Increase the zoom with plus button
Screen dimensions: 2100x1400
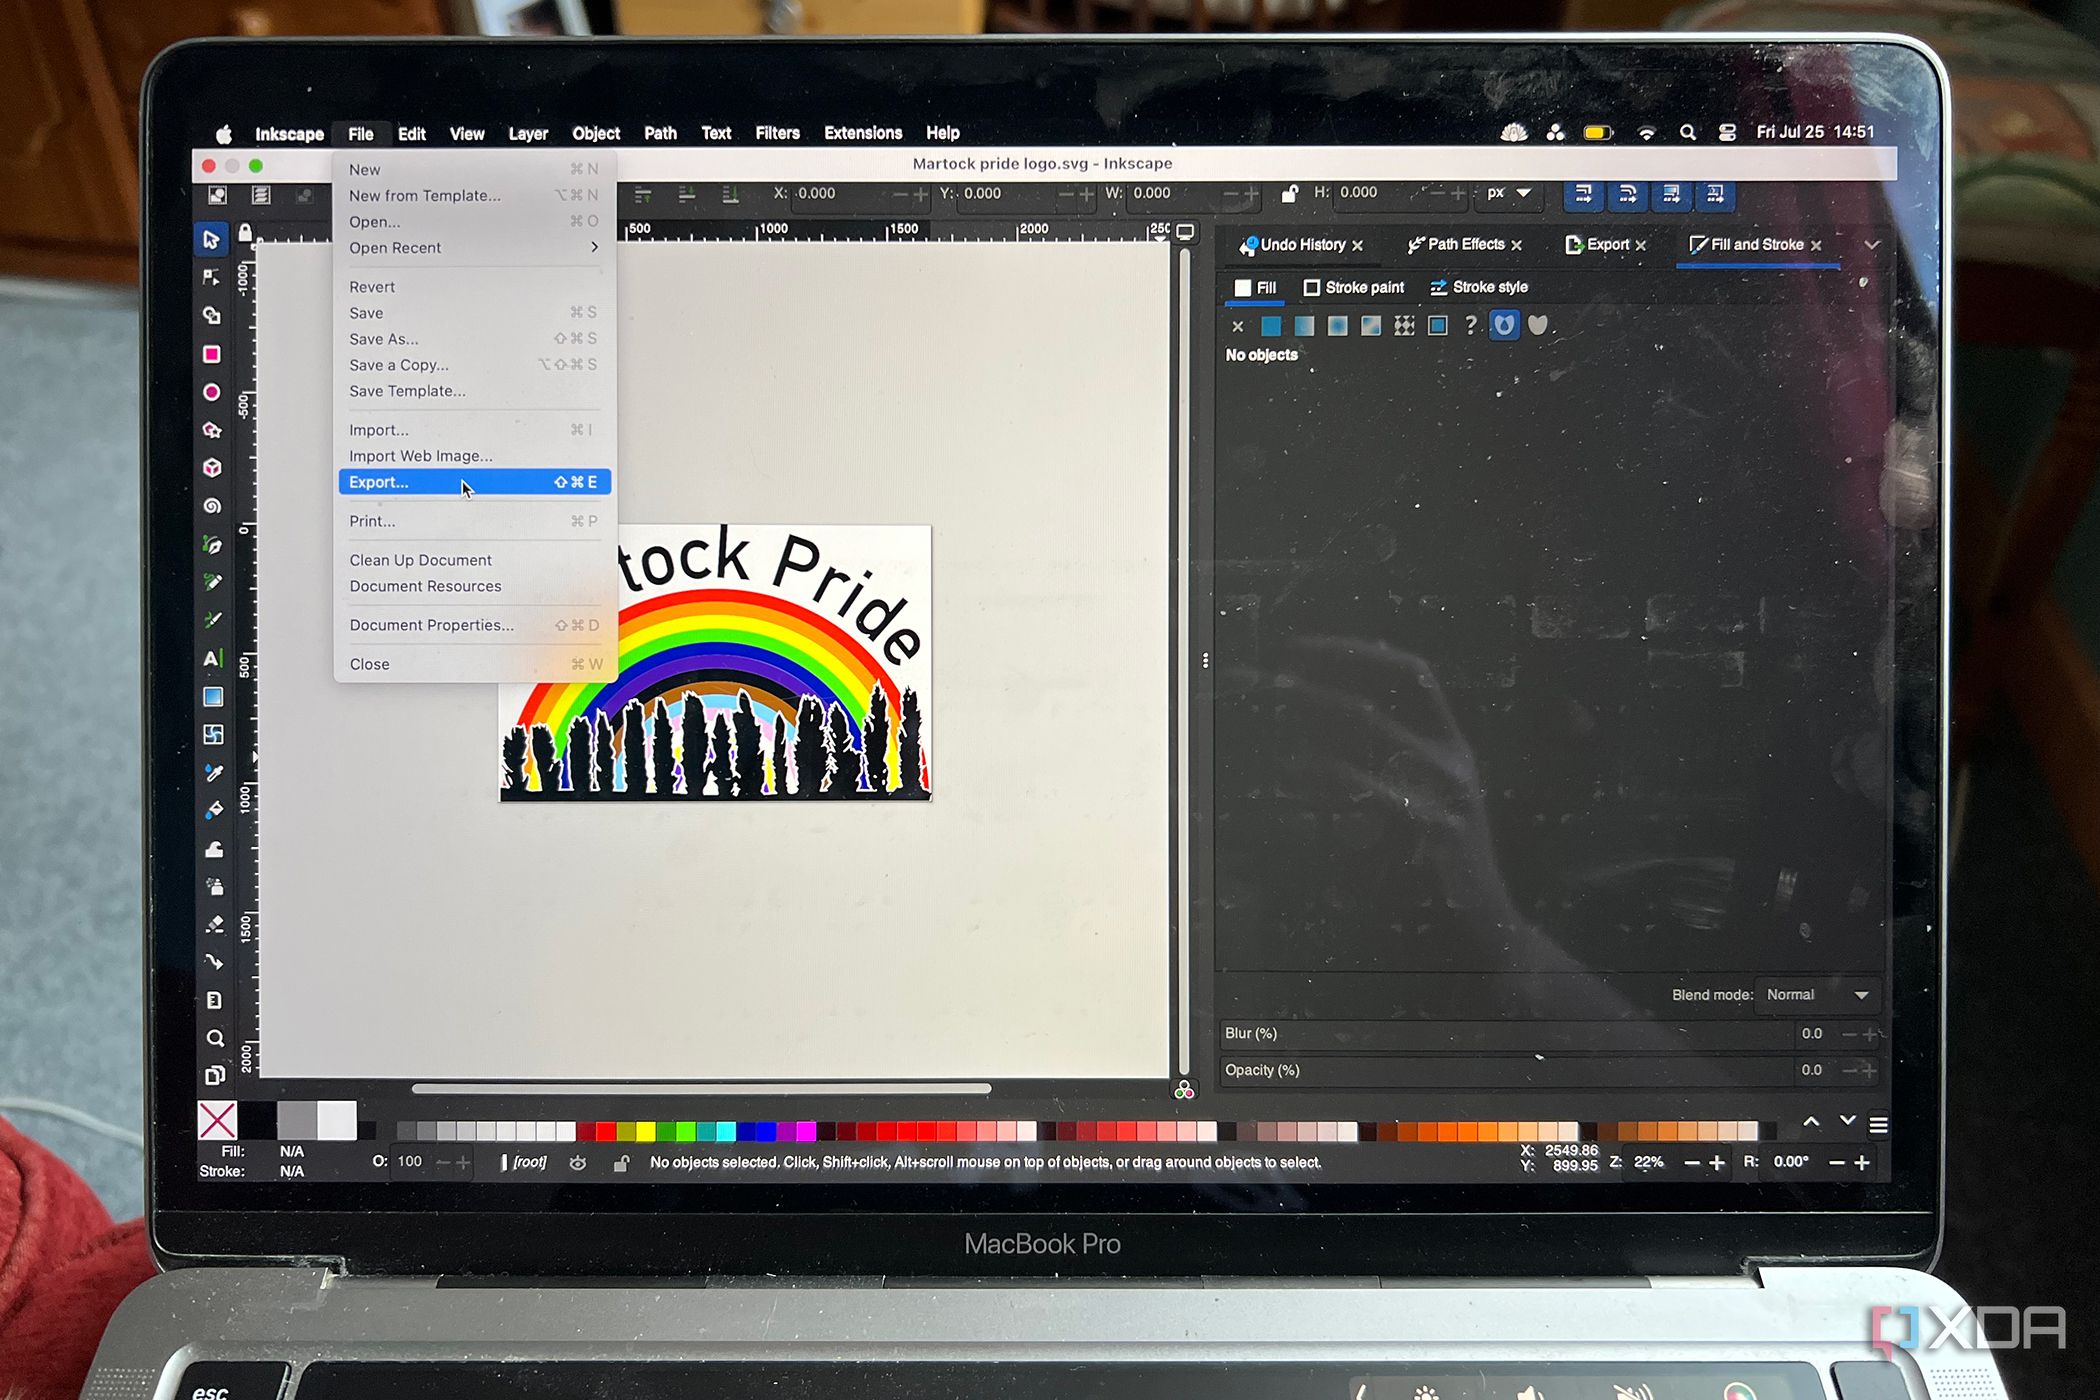pos(1717,1163)
